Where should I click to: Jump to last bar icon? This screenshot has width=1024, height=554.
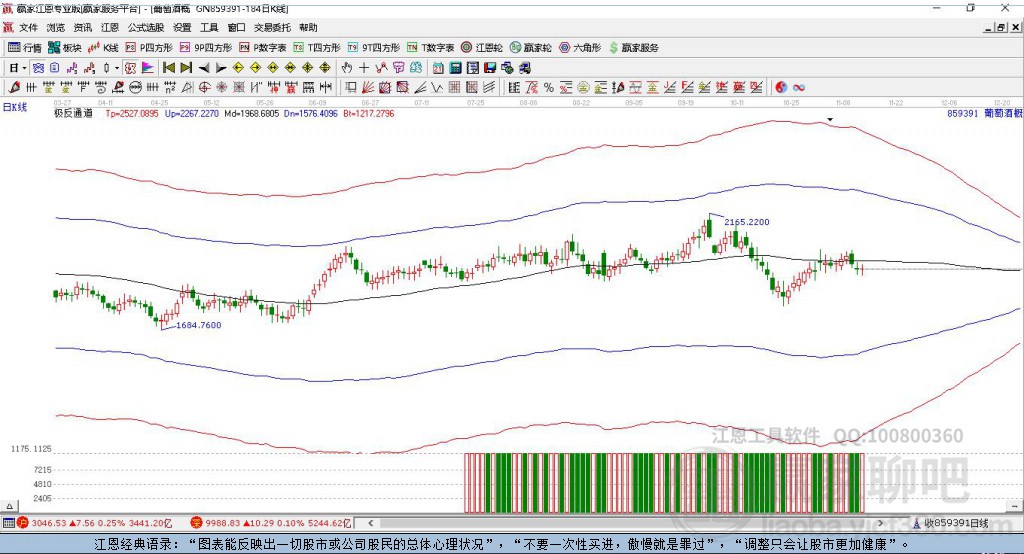(x=186, y=68)
